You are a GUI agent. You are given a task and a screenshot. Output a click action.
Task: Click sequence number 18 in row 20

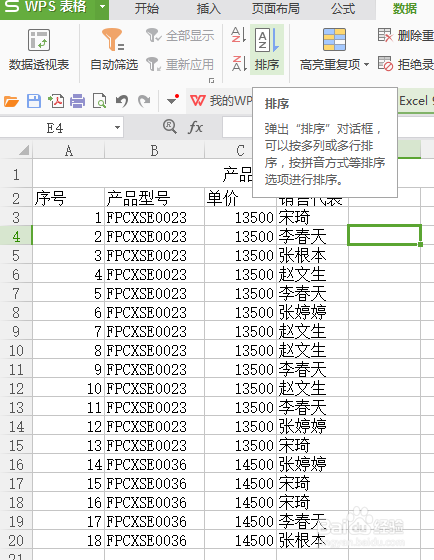tap(69, 540)
